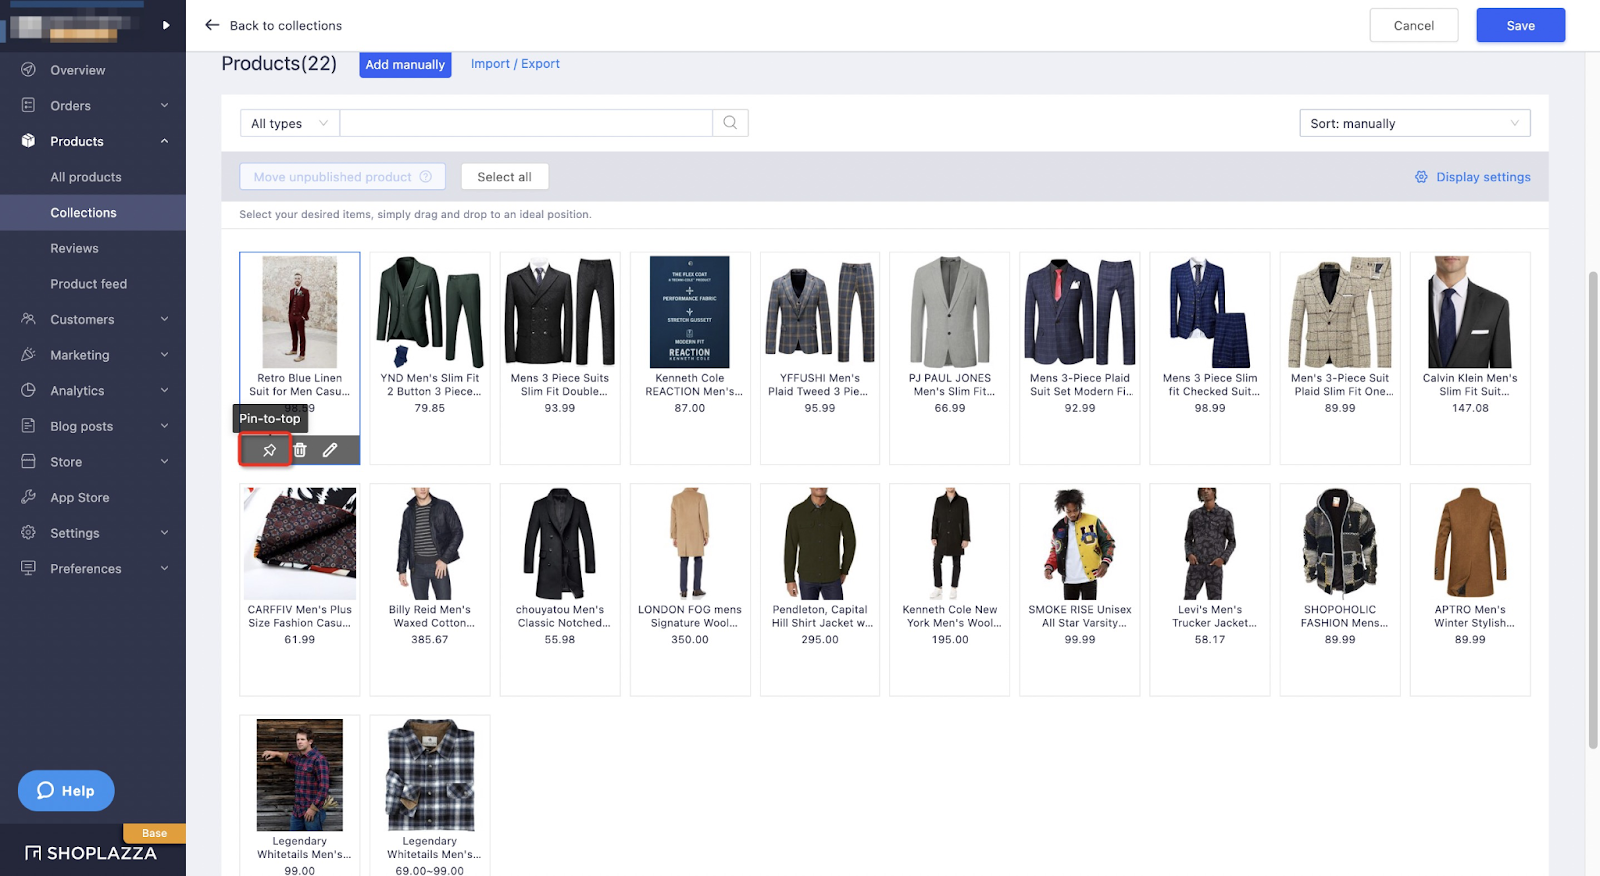Click the Orders sidebar icon
Viewport: 1600px width, 876px height.
tap(28, 105)
